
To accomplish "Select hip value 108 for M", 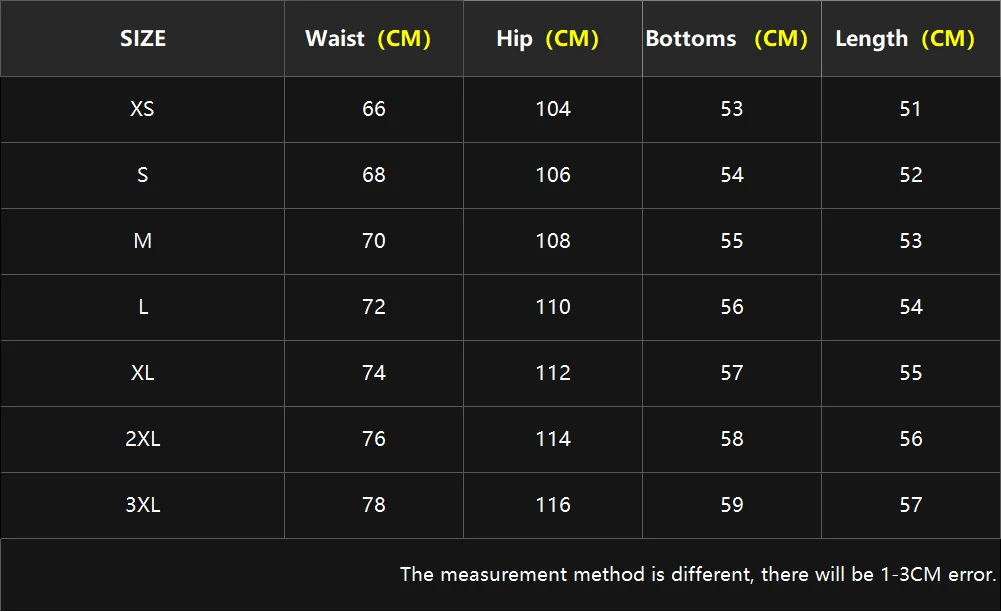I will 553,241.
